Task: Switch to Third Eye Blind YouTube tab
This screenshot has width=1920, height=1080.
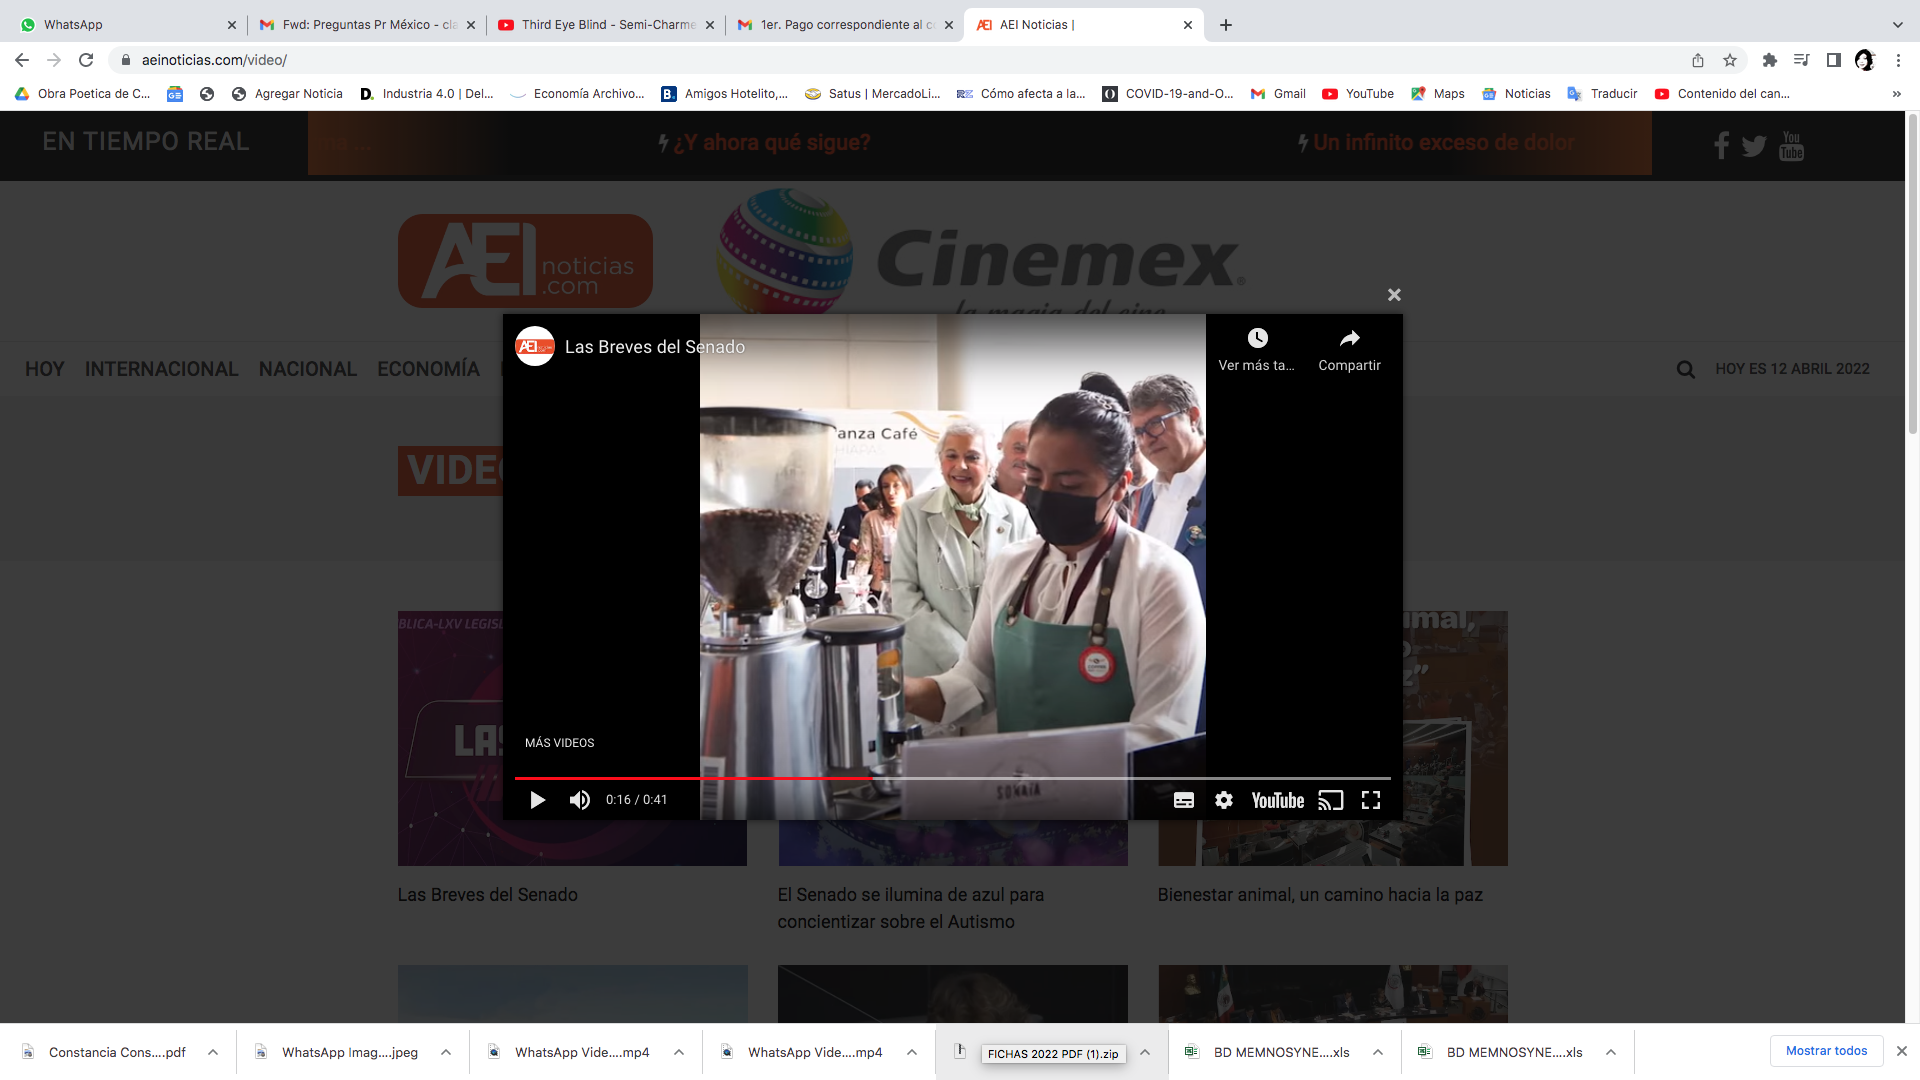Action: pyautogui.click(x=605, y=25)
